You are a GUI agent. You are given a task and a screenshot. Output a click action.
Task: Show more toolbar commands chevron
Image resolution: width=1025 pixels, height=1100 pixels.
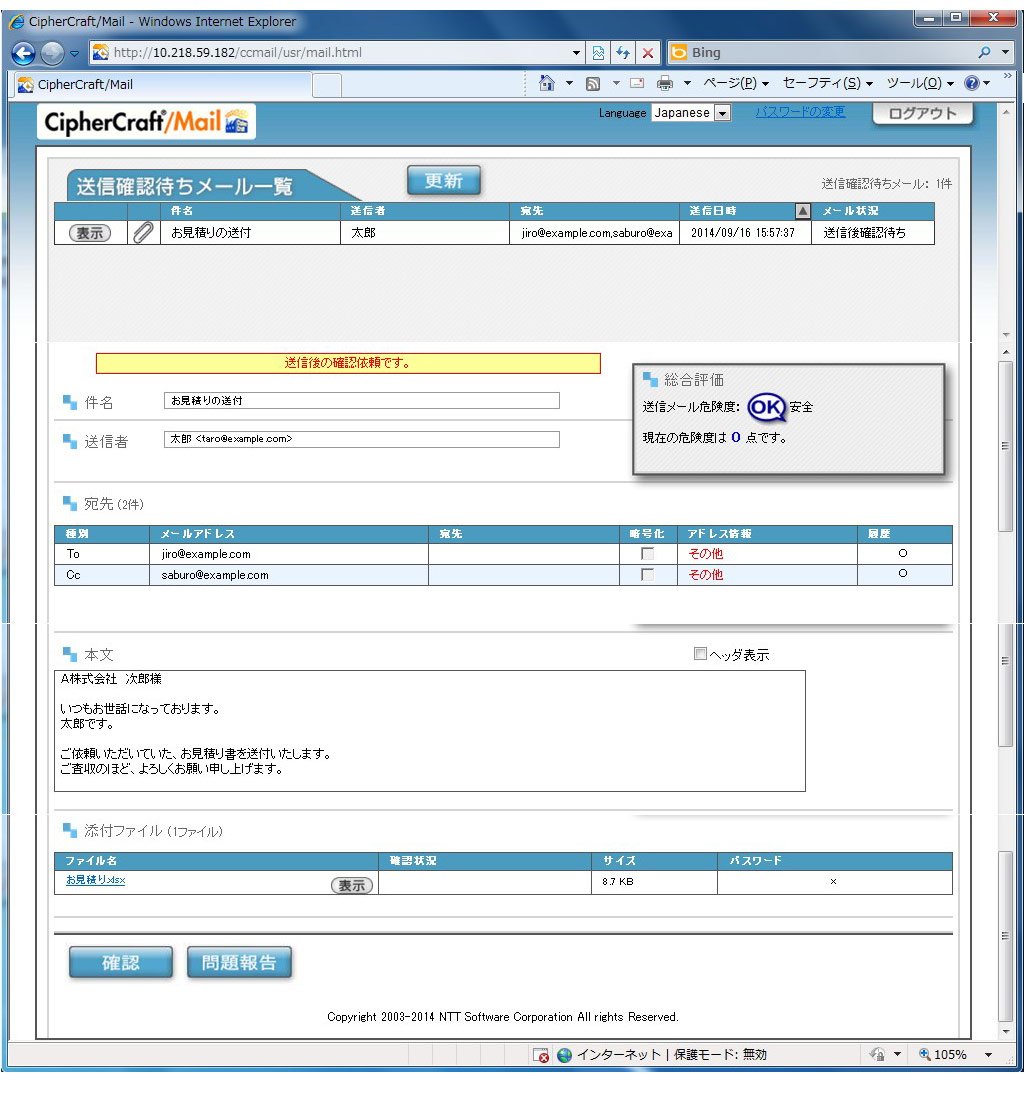[1008, 76]
